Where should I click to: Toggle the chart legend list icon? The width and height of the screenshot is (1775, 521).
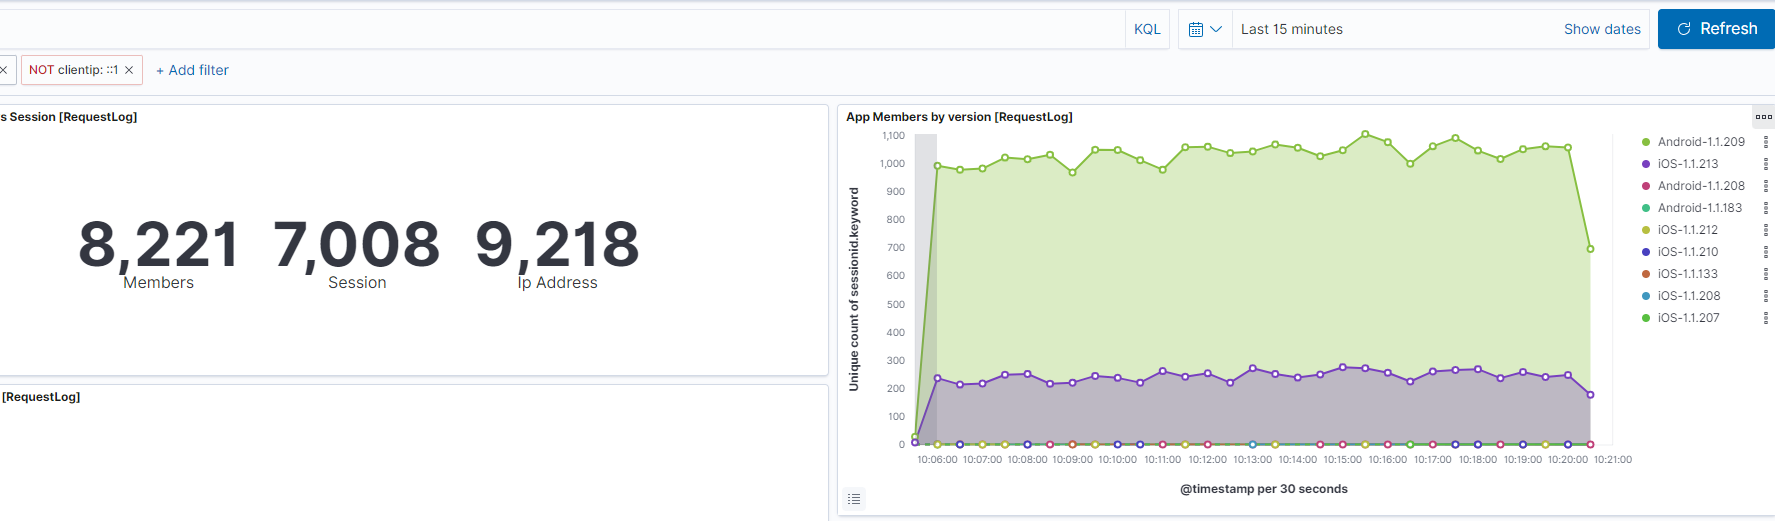(854, 498)
